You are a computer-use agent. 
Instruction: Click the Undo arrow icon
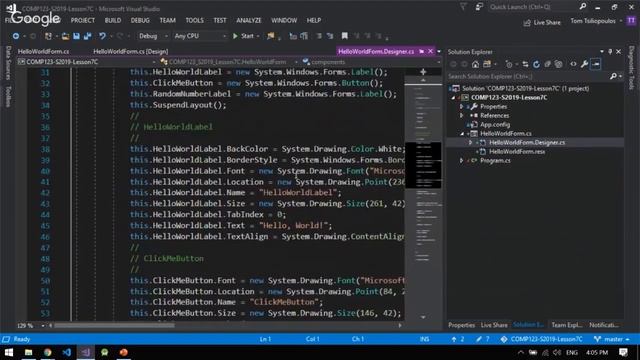tap(102, 36)
